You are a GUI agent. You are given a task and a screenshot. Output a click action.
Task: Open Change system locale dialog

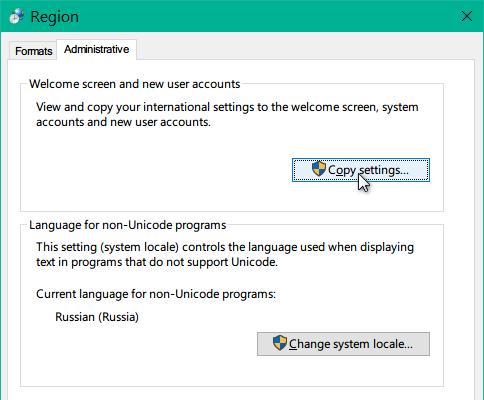pos(343,344)
